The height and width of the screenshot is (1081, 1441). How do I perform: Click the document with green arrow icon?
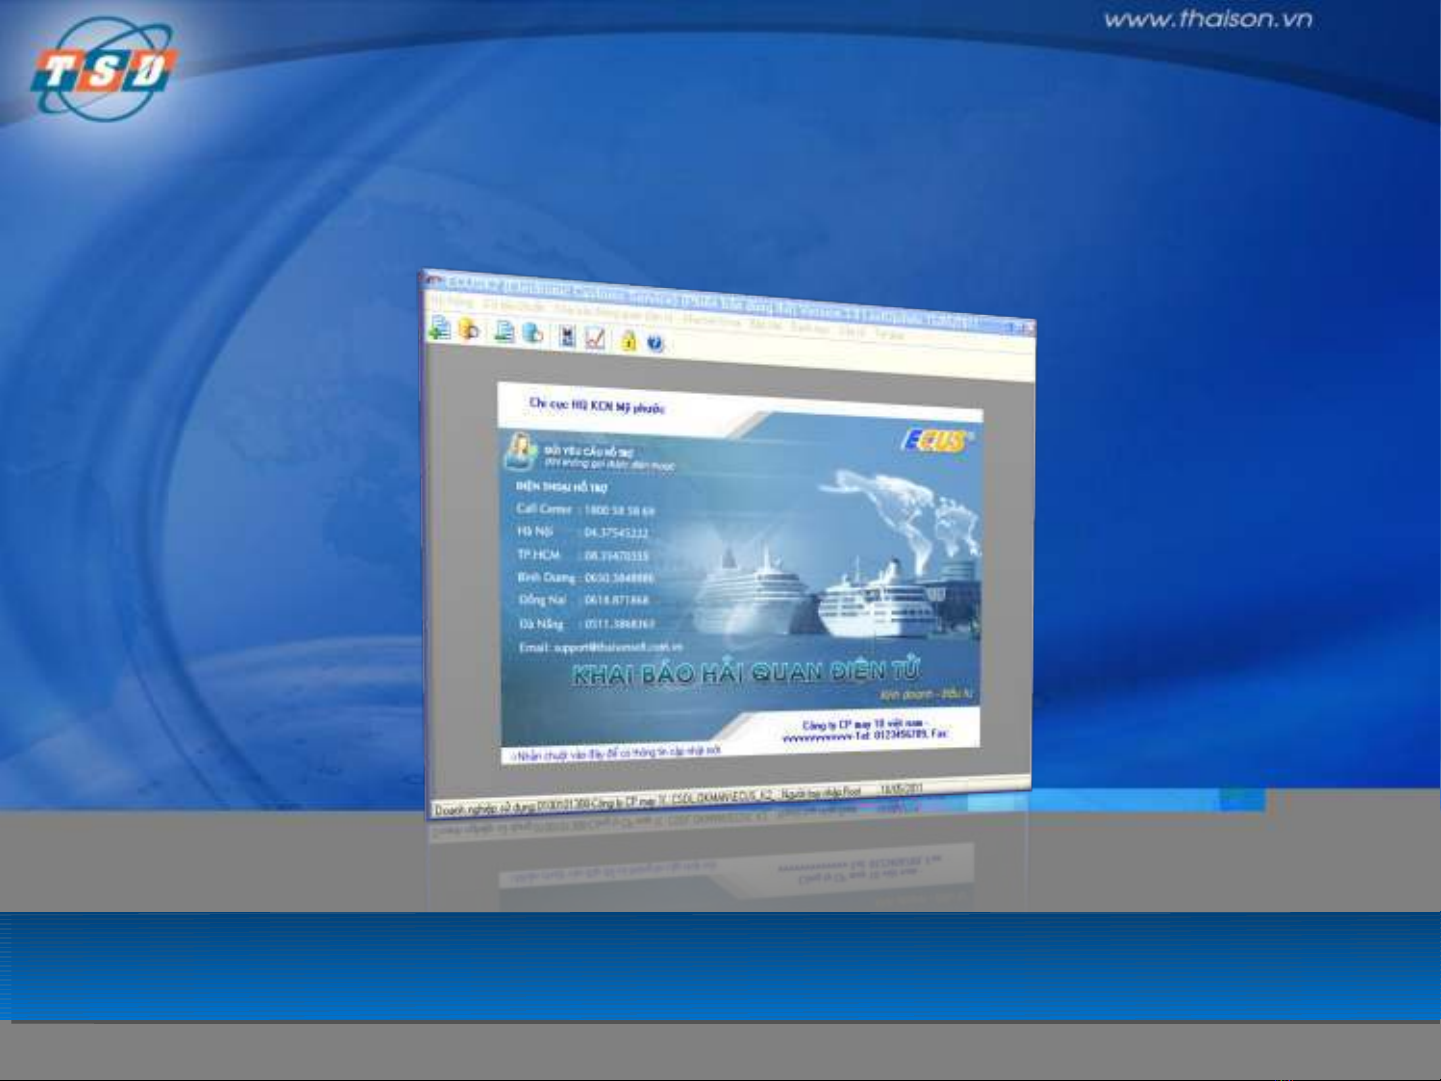tap(505, 332)
